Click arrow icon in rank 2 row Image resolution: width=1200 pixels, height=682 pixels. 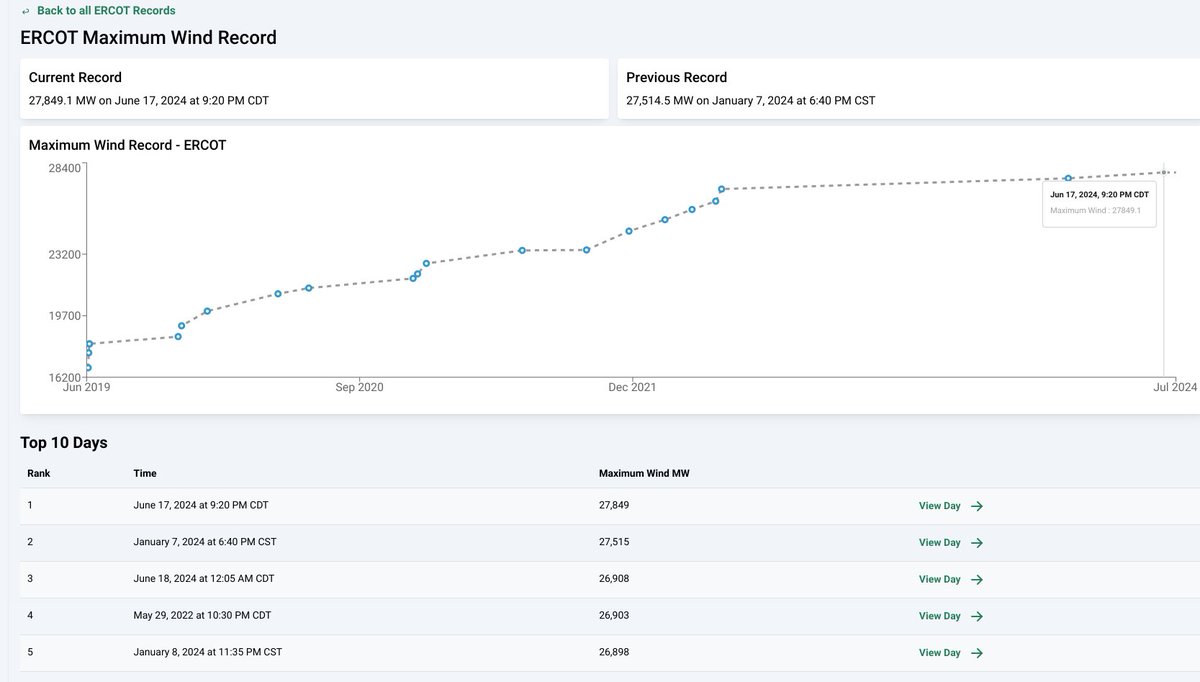point(977,543)
